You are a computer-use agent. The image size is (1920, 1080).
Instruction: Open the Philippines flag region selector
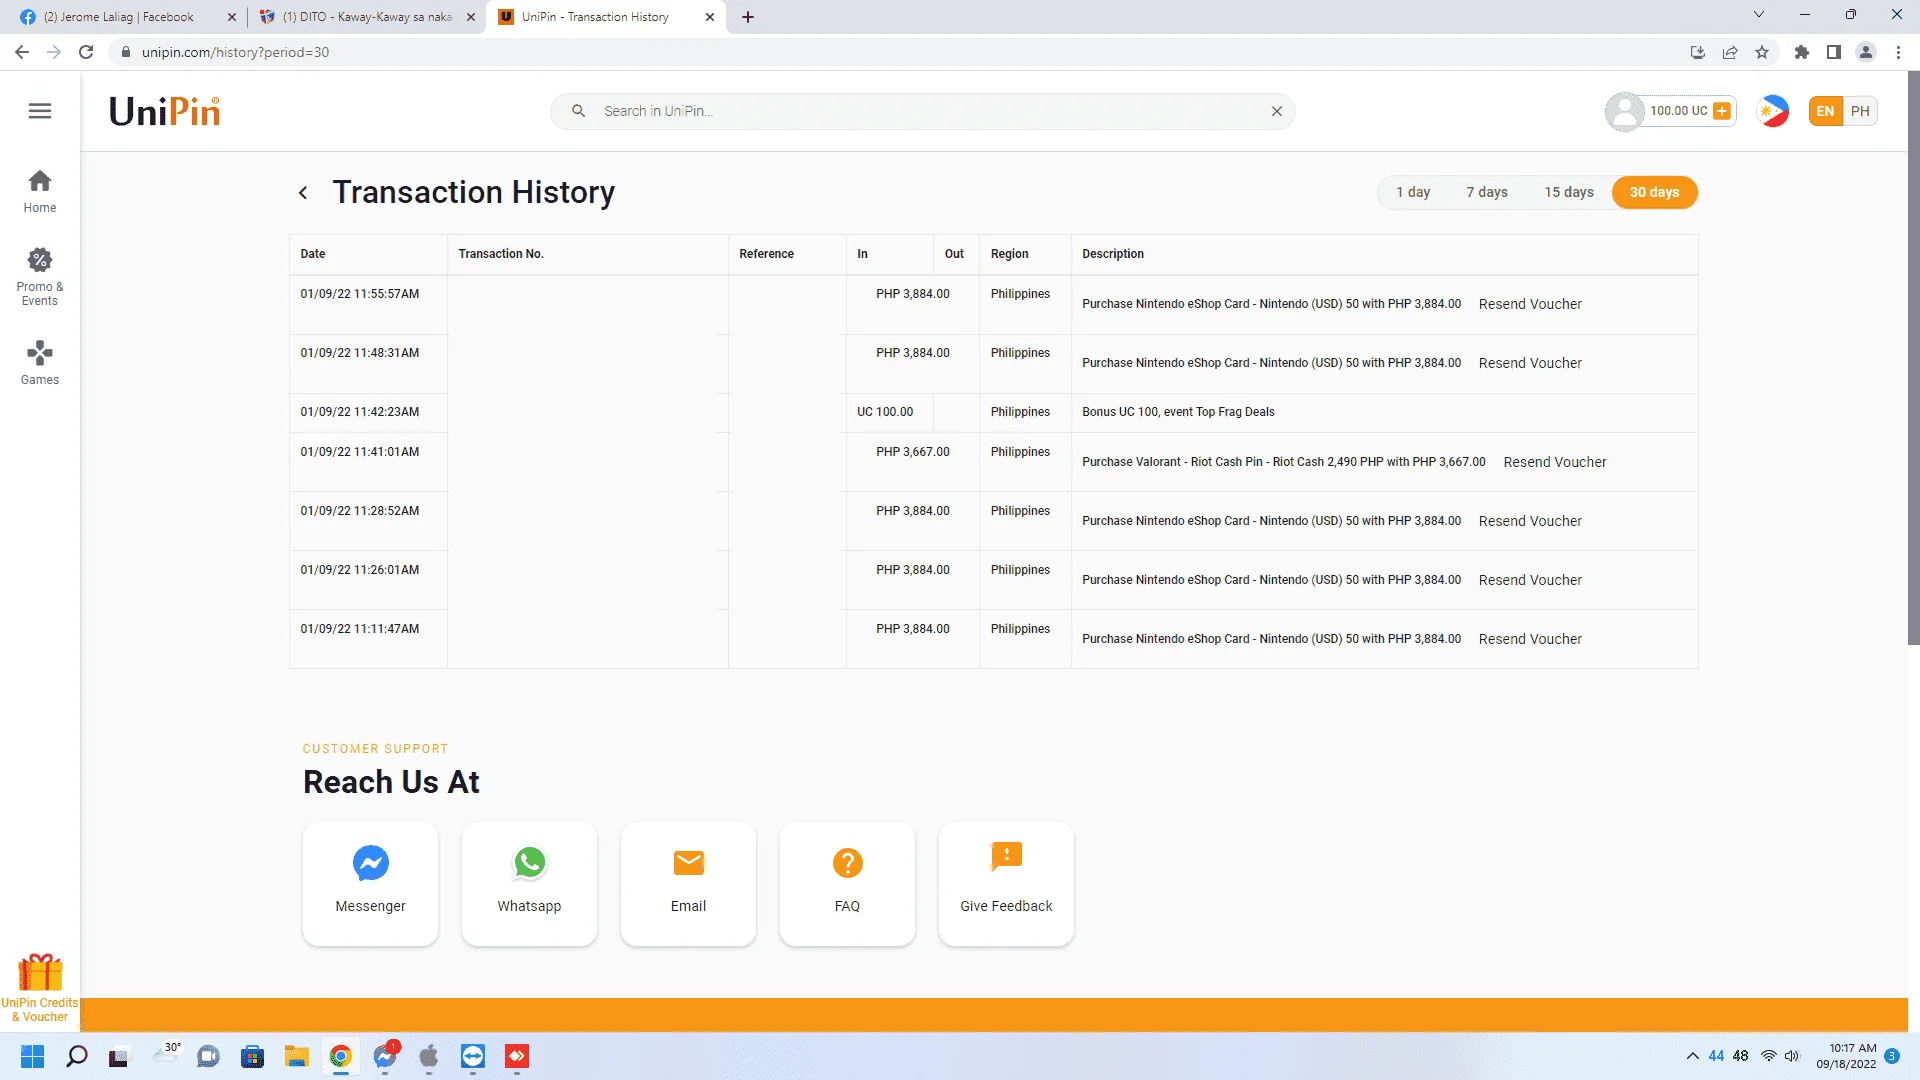tap(1773, 111)
